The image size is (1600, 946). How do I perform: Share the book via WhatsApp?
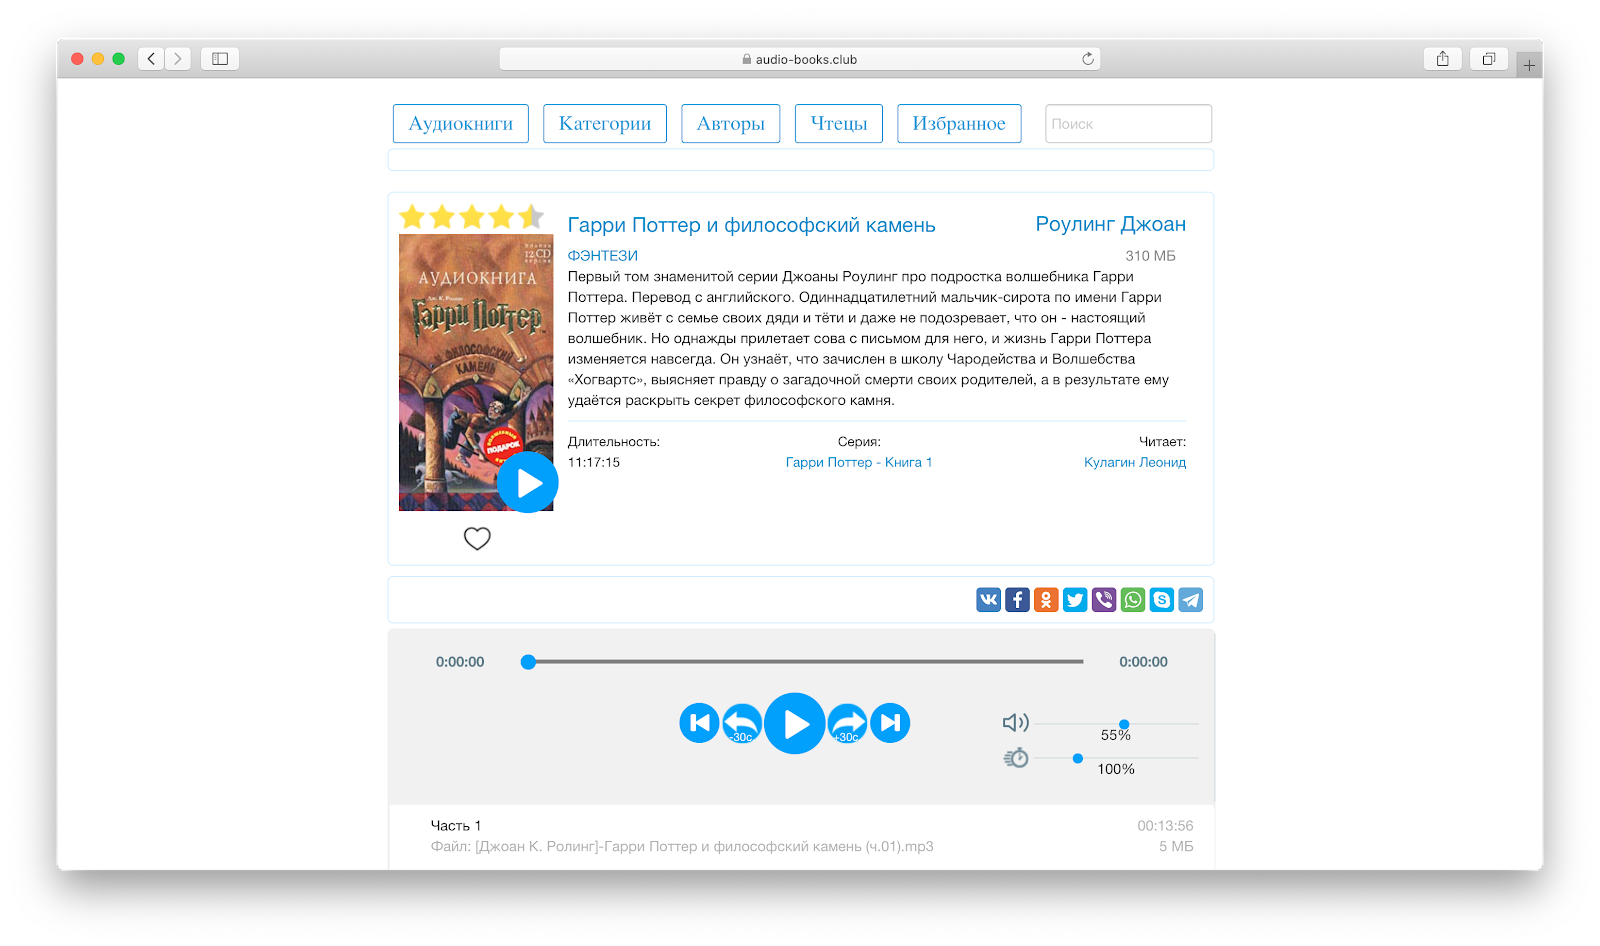pos(1133,600)
